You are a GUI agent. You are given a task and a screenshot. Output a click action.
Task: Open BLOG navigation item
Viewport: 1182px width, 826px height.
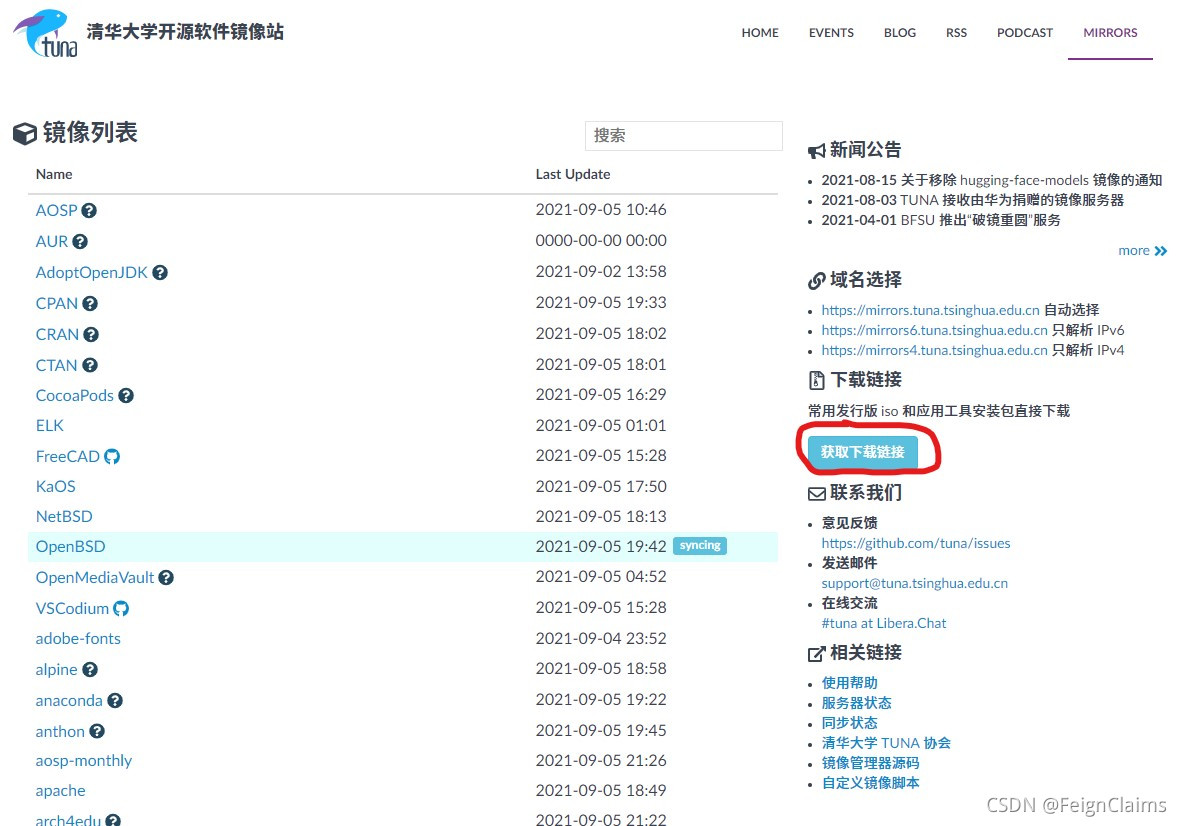900,33
